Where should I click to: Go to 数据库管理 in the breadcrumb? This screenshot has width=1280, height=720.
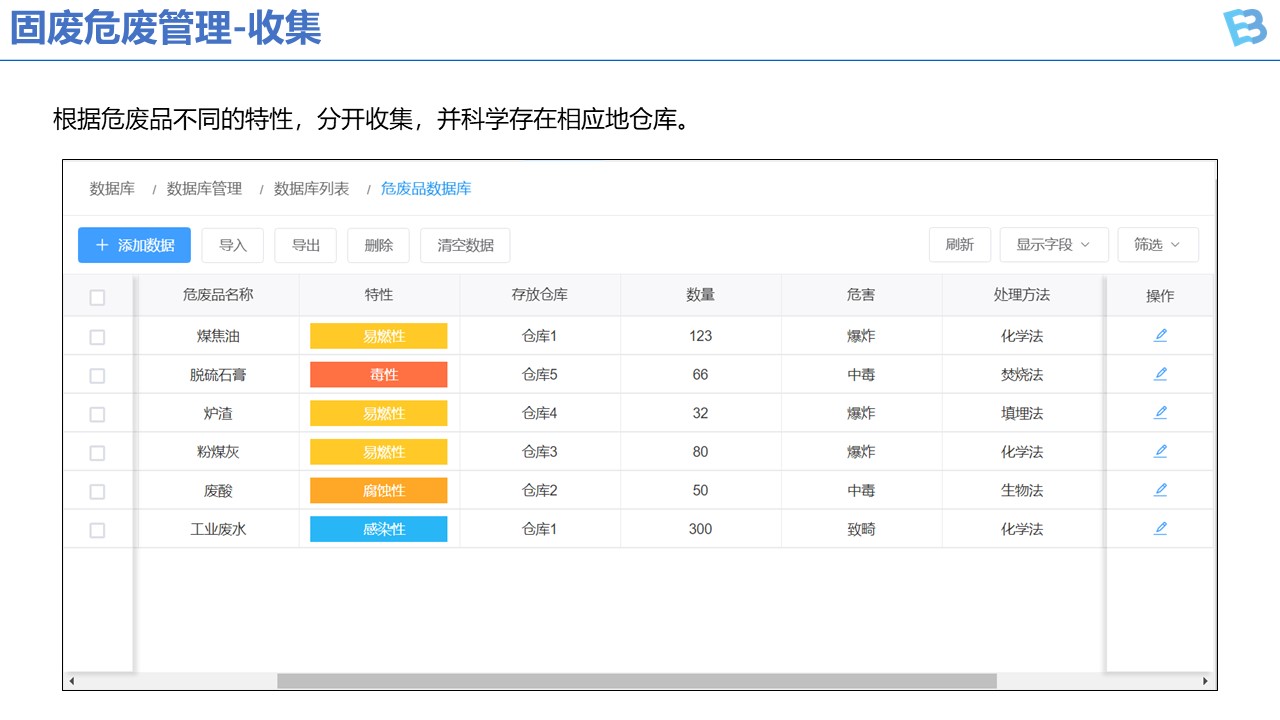[204, 189]
